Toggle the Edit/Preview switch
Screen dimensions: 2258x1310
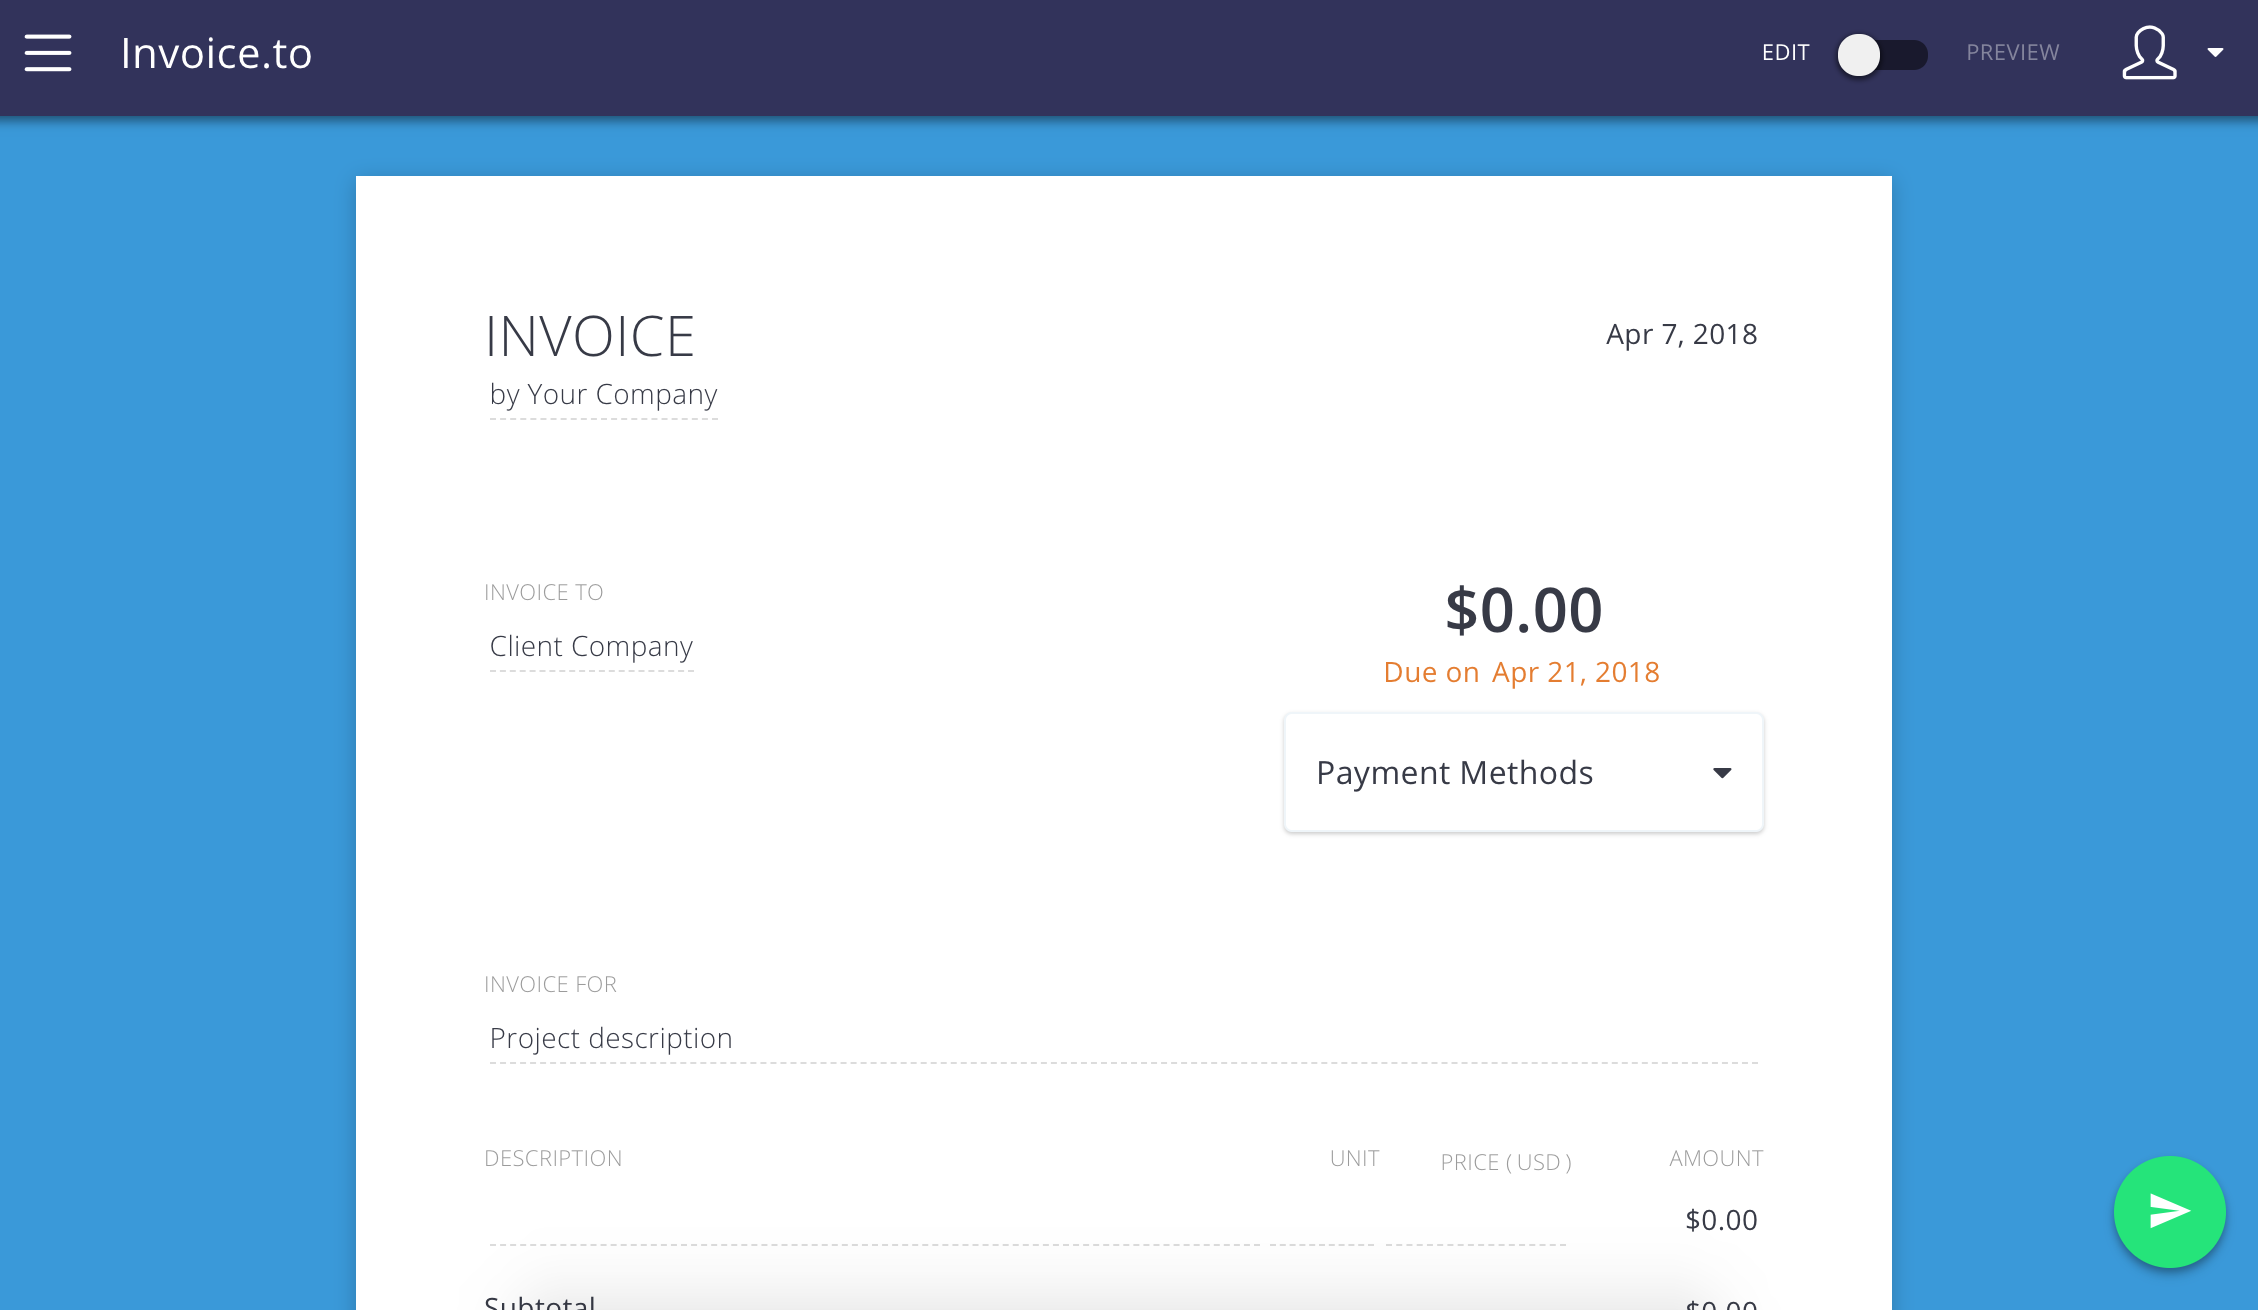click(x=1881, y=54)
